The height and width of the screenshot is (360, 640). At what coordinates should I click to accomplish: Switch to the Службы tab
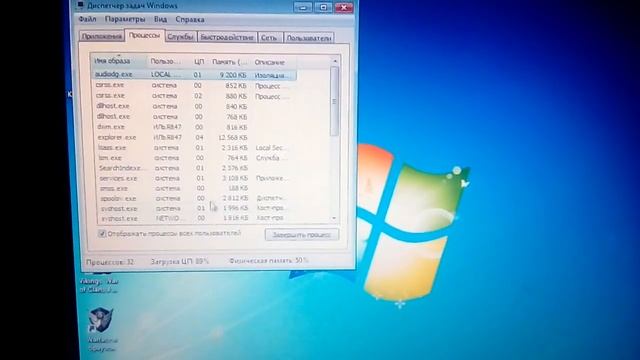(x=180, y=37)
